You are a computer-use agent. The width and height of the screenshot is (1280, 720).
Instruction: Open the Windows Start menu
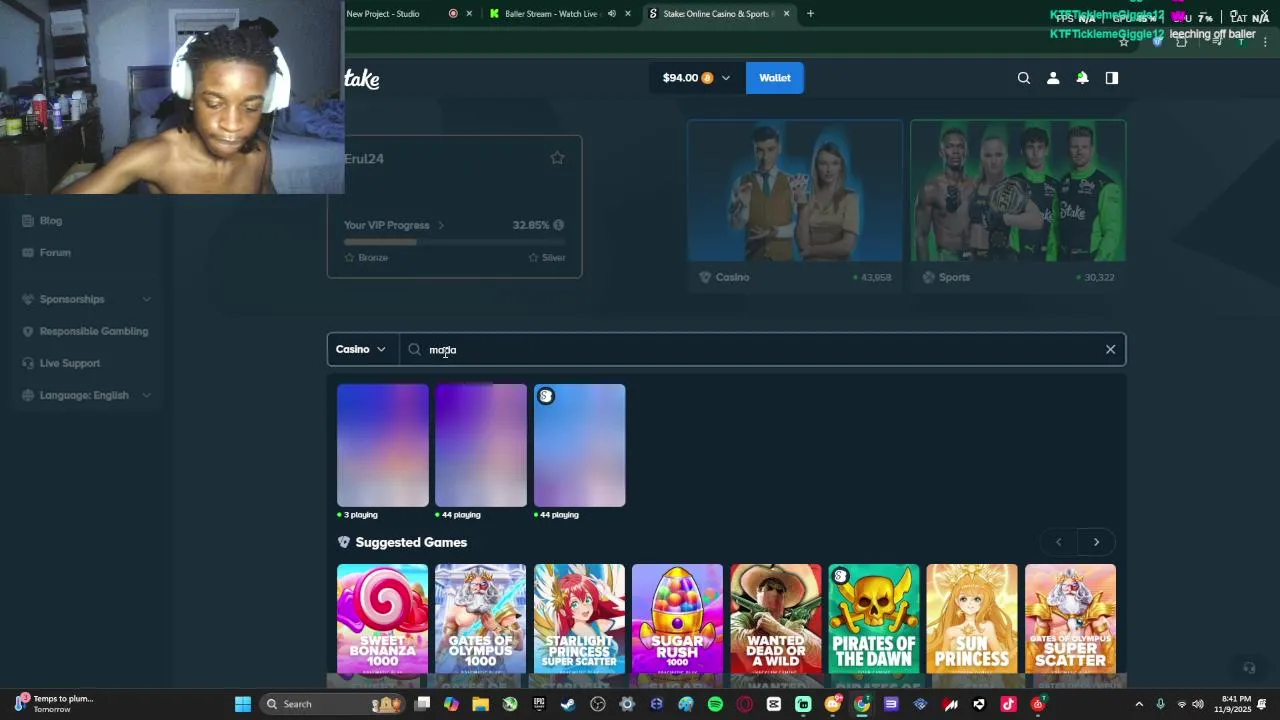[x=242, y=704]
